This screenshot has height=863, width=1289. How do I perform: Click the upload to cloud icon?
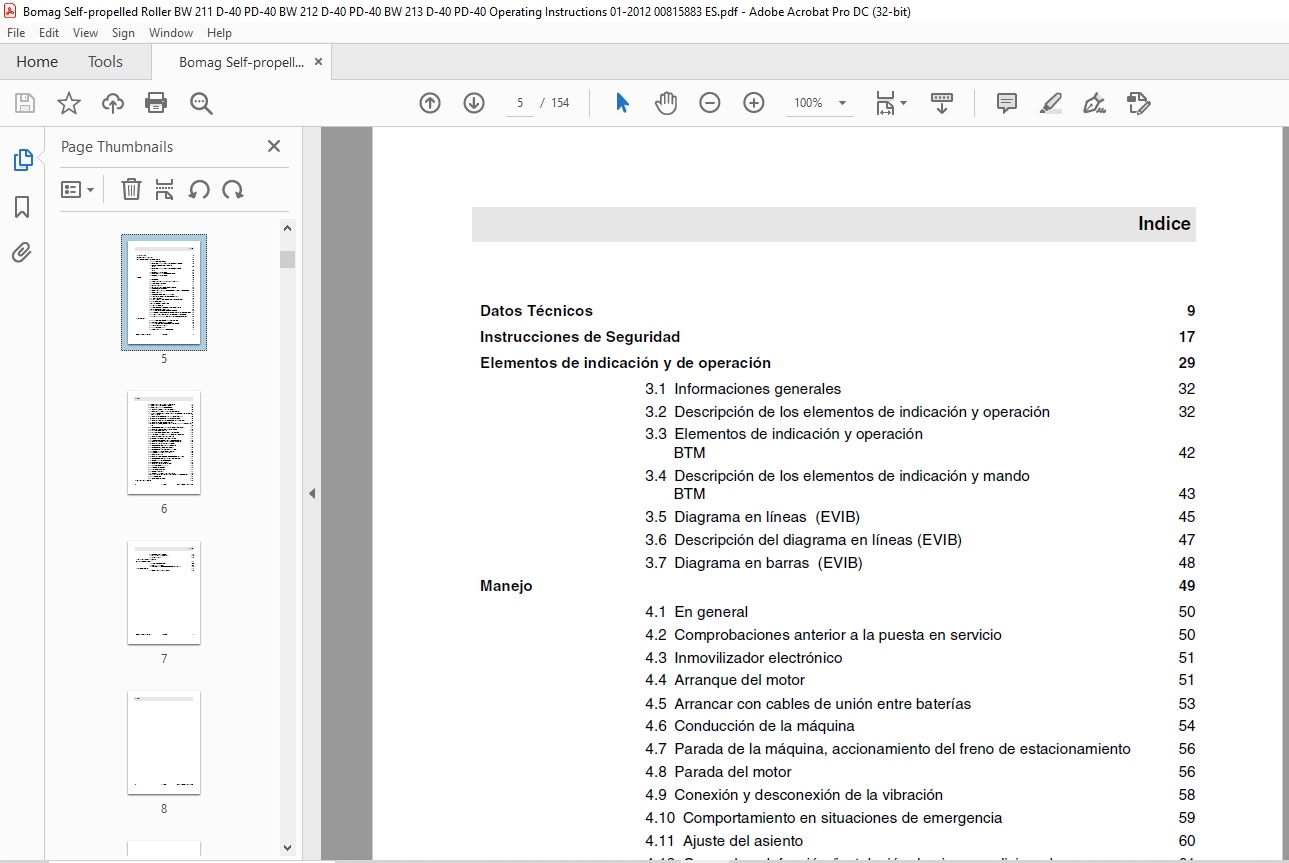tap(112, 103)
